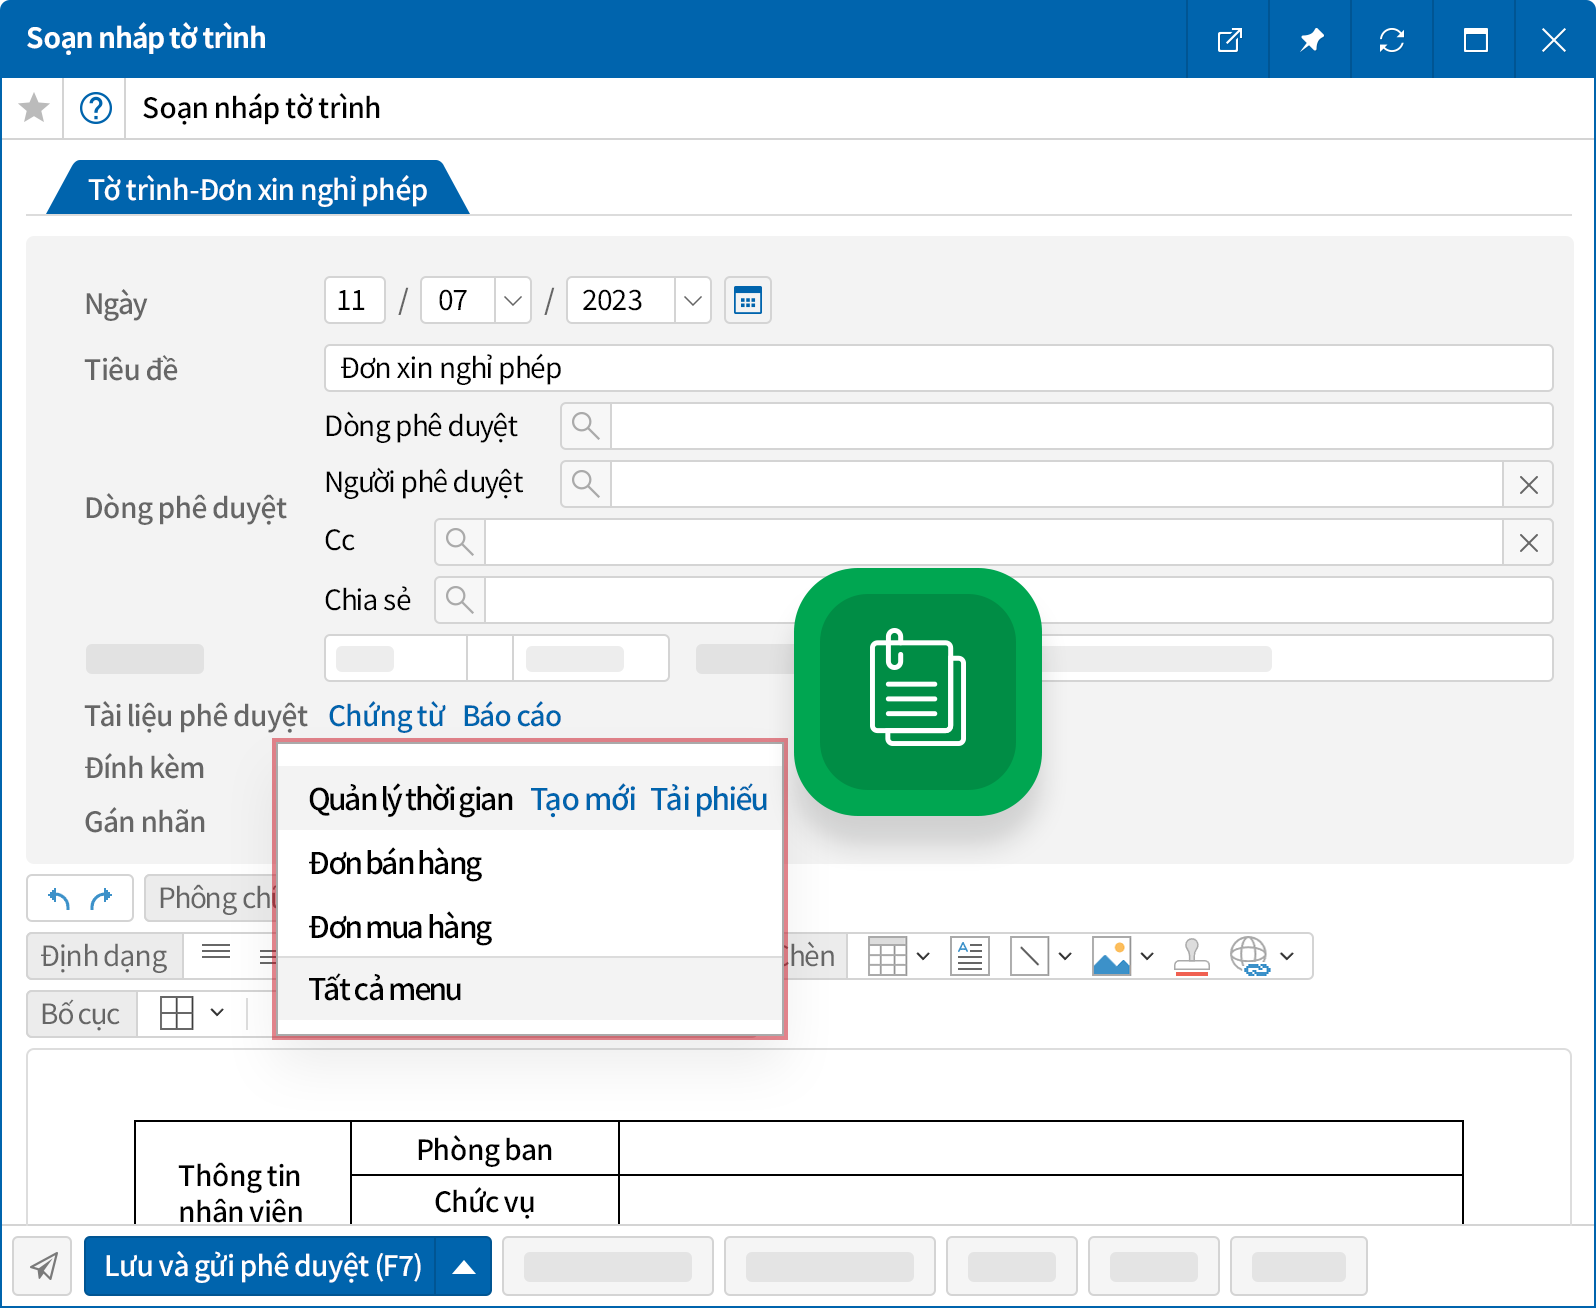
Task: Click the favorite star icon
Action: click(34, 108)
